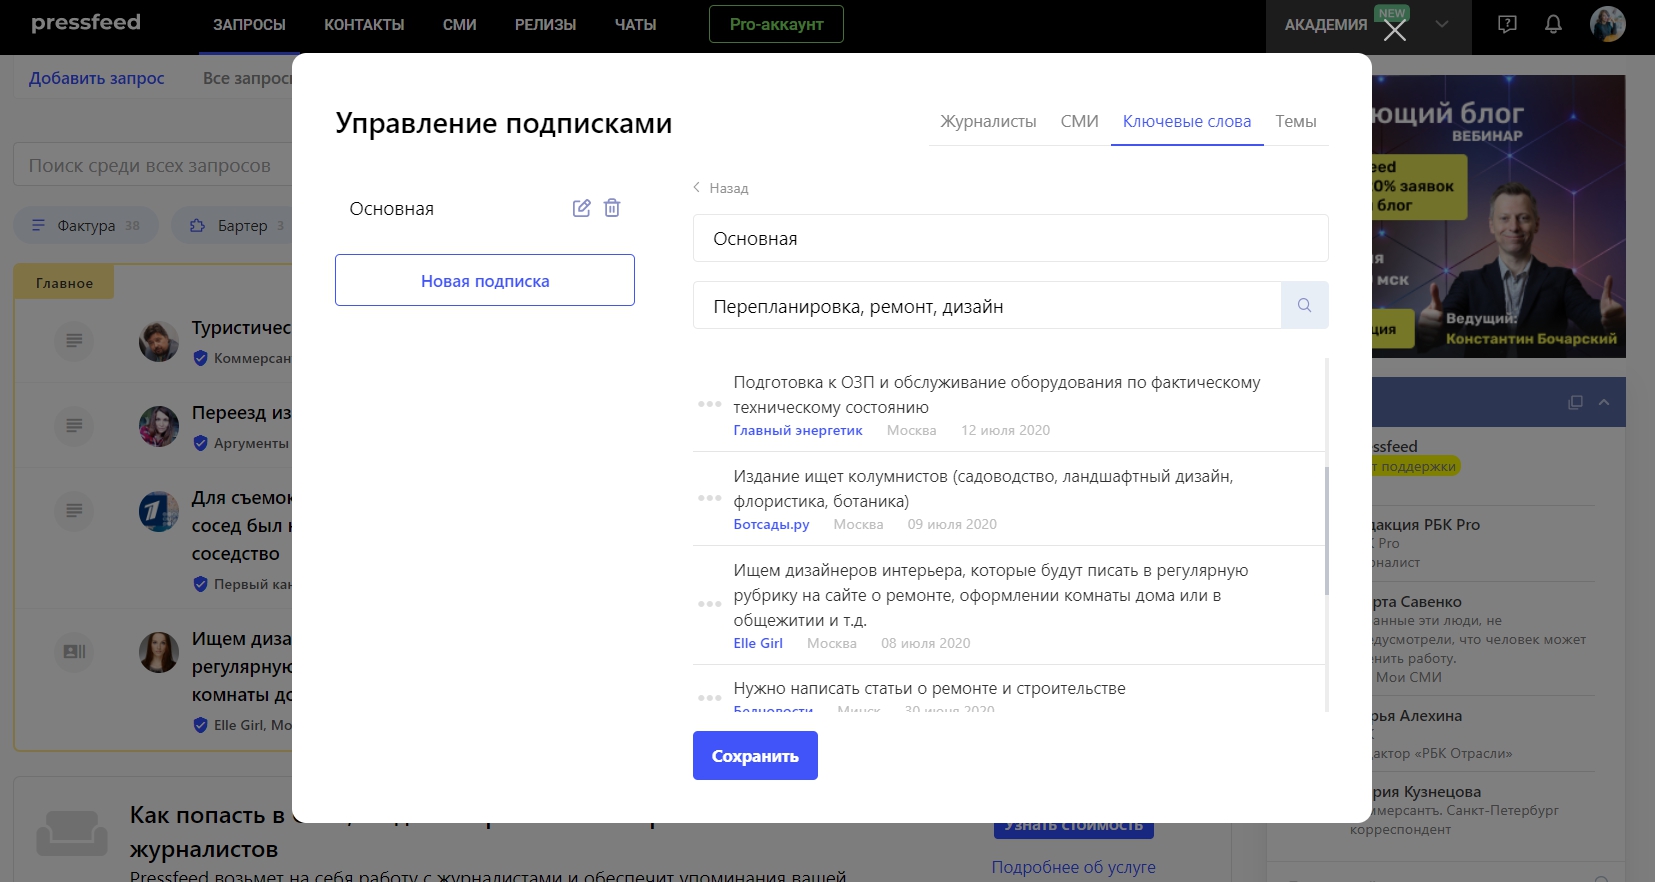The width and height of the screenshot is (1655, 882).
Task: Click the keywords input field
Action: point(986,306)
